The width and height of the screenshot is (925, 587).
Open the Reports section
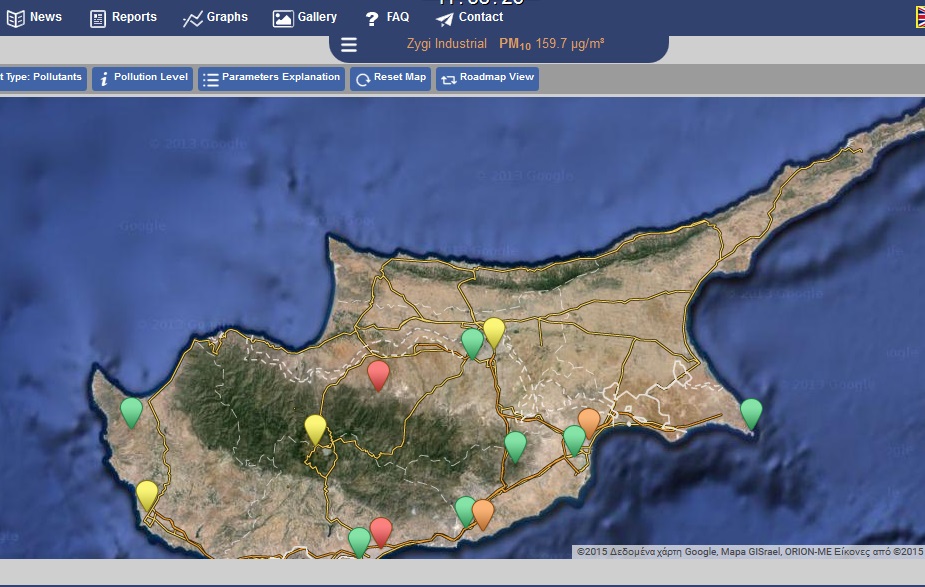(x=123, y=18)
